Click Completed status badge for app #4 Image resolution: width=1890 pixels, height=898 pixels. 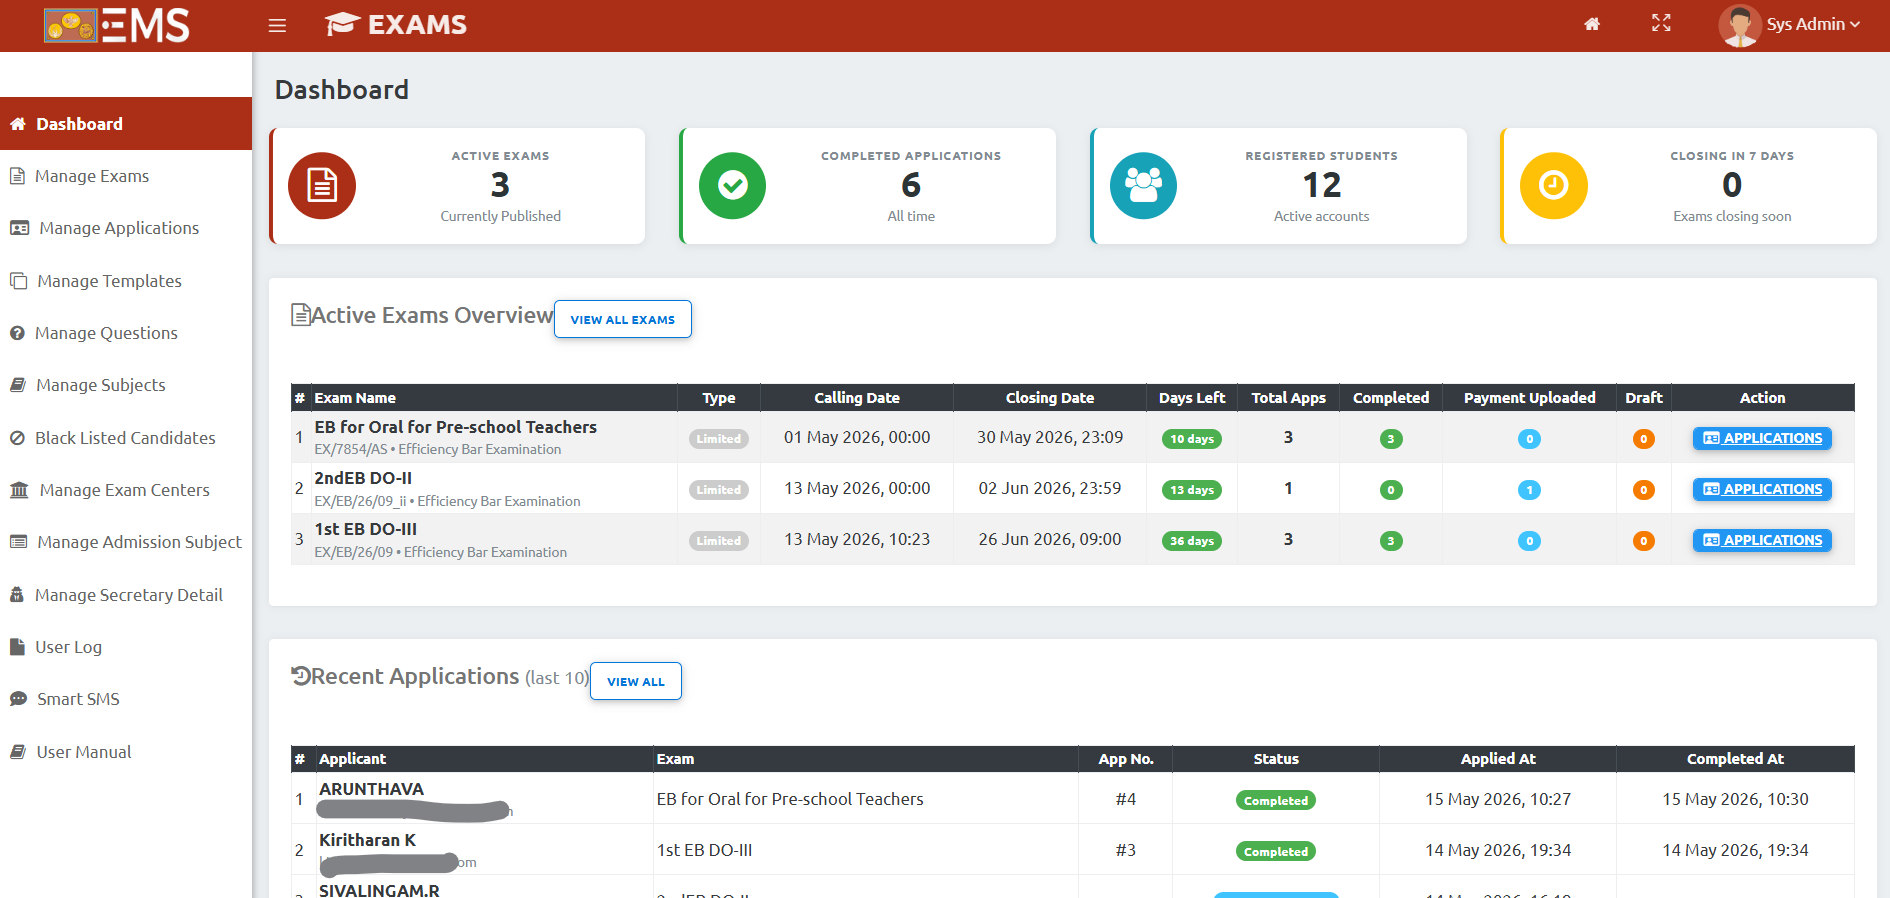point(1276,801)
